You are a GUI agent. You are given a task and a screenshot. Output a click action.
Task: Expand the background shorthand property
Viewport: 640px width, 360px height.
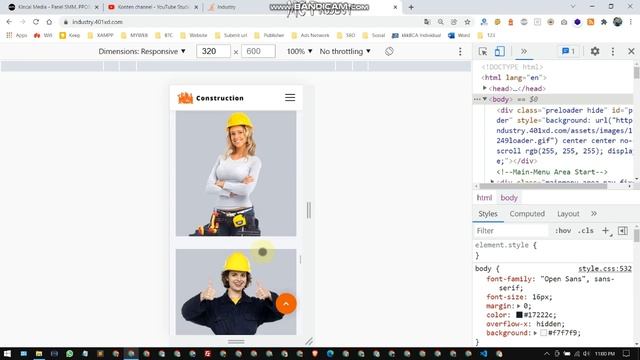coord(535,333)
